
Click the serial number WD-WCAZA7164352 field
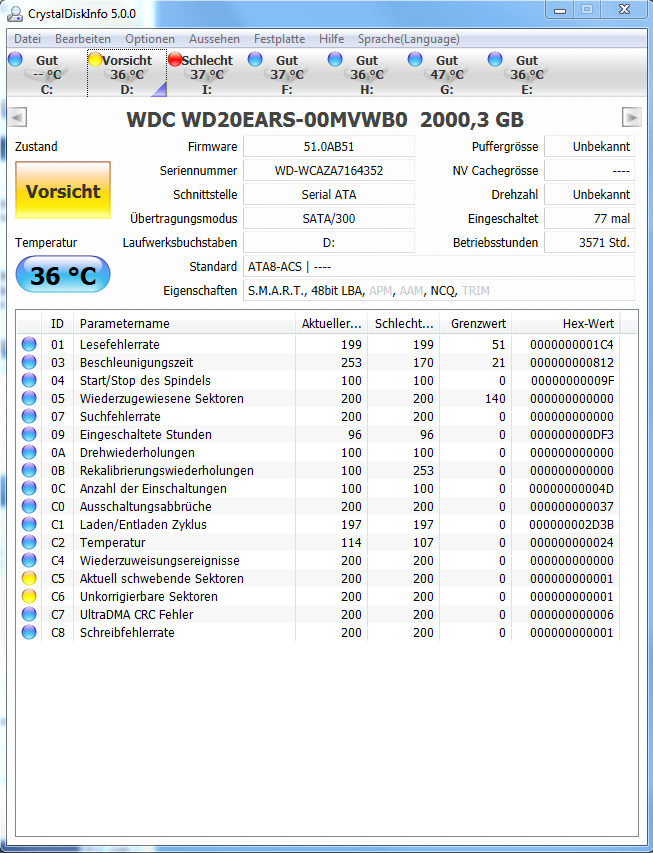pos(329,170)
